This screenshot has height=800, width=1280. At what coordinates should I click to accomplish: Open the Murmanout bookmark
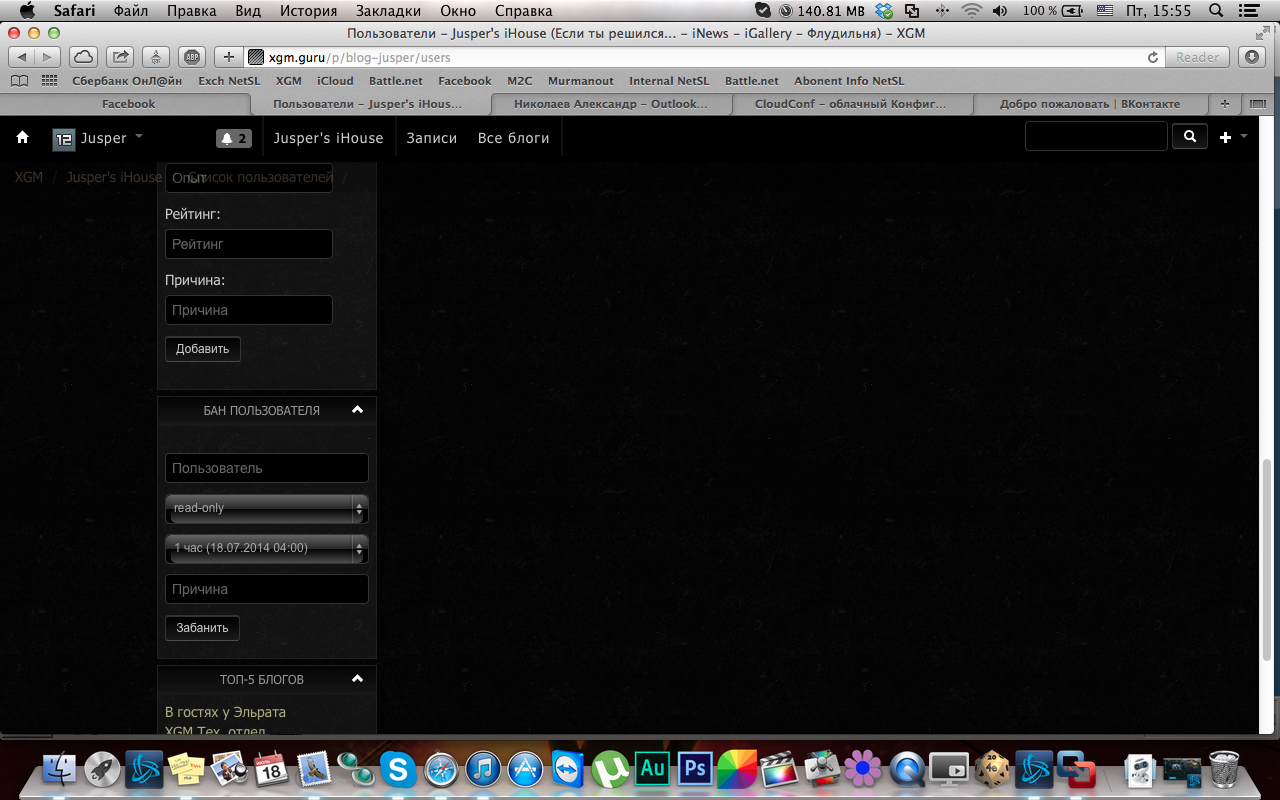(x=581, y=81)
